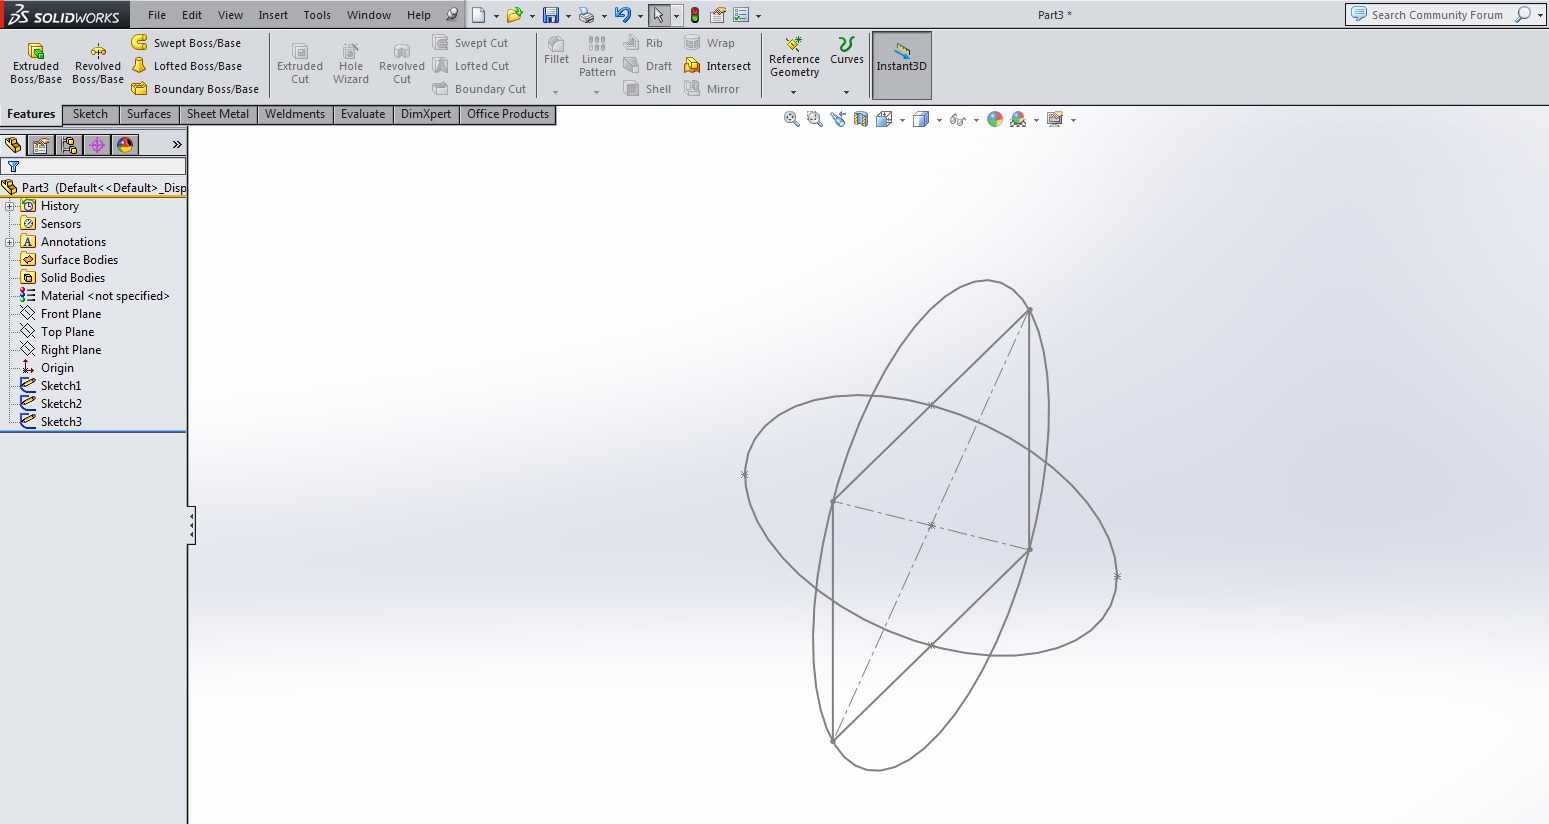Click the Zoom to Fit icon
This screenshot has width=1549, height=824.
[791, 119]
